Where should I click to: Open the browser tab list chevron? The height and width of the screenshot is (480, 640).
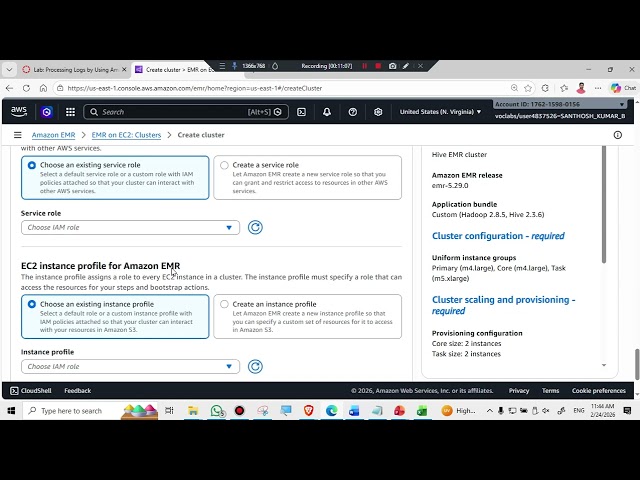click(9, 70)
